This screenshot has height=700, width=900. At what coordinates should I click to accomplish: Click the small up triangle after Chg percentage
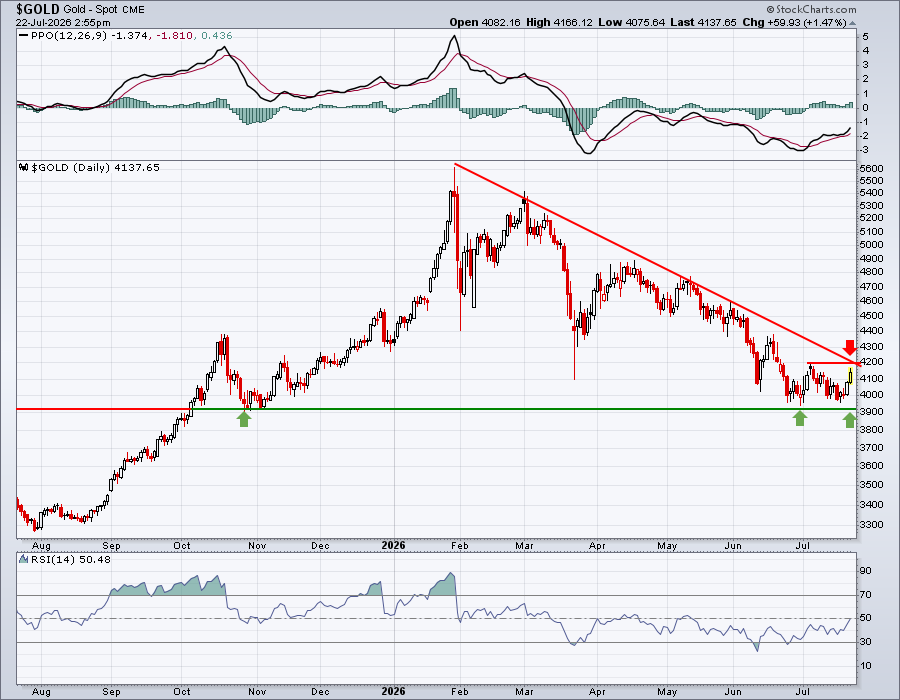(x=852, y=23)
